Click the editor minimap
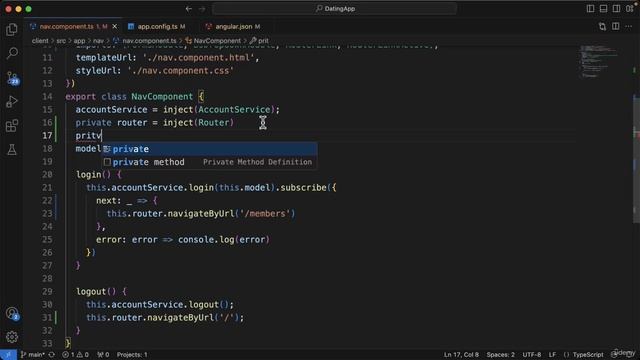Screen dimensions: 640x360 (x=599, y=61)
